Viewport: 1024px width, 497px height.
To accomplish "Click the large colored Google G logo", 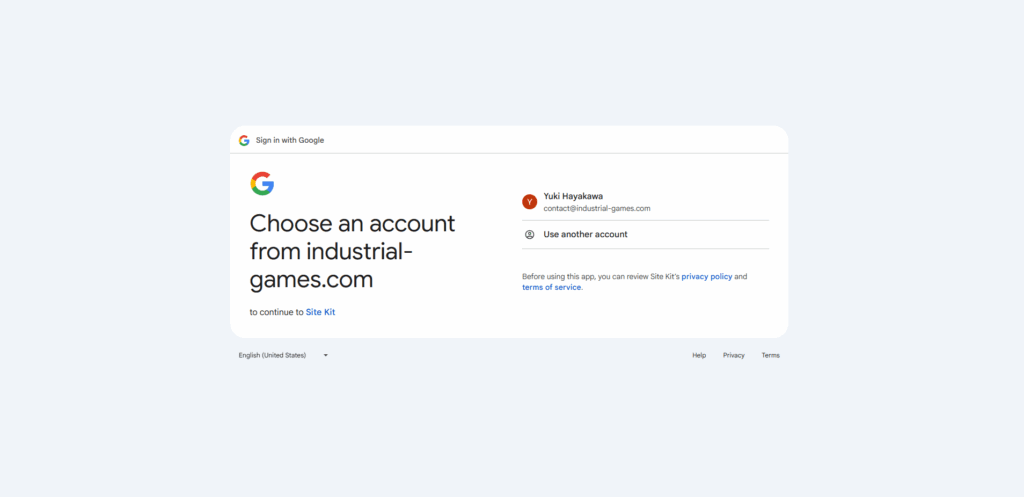I will [262, 183].
